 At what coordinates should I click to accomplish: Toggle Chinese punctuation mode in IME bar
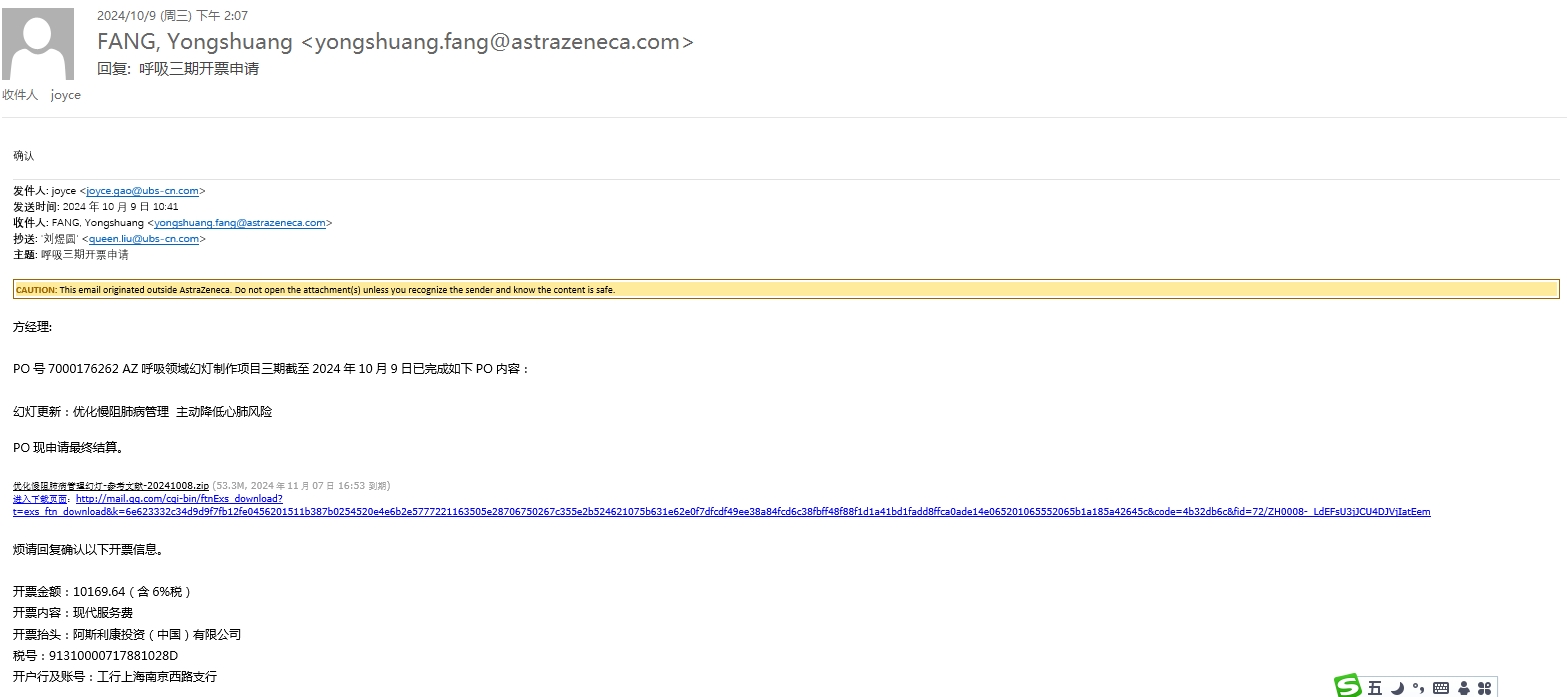[x=1418, y=688]
